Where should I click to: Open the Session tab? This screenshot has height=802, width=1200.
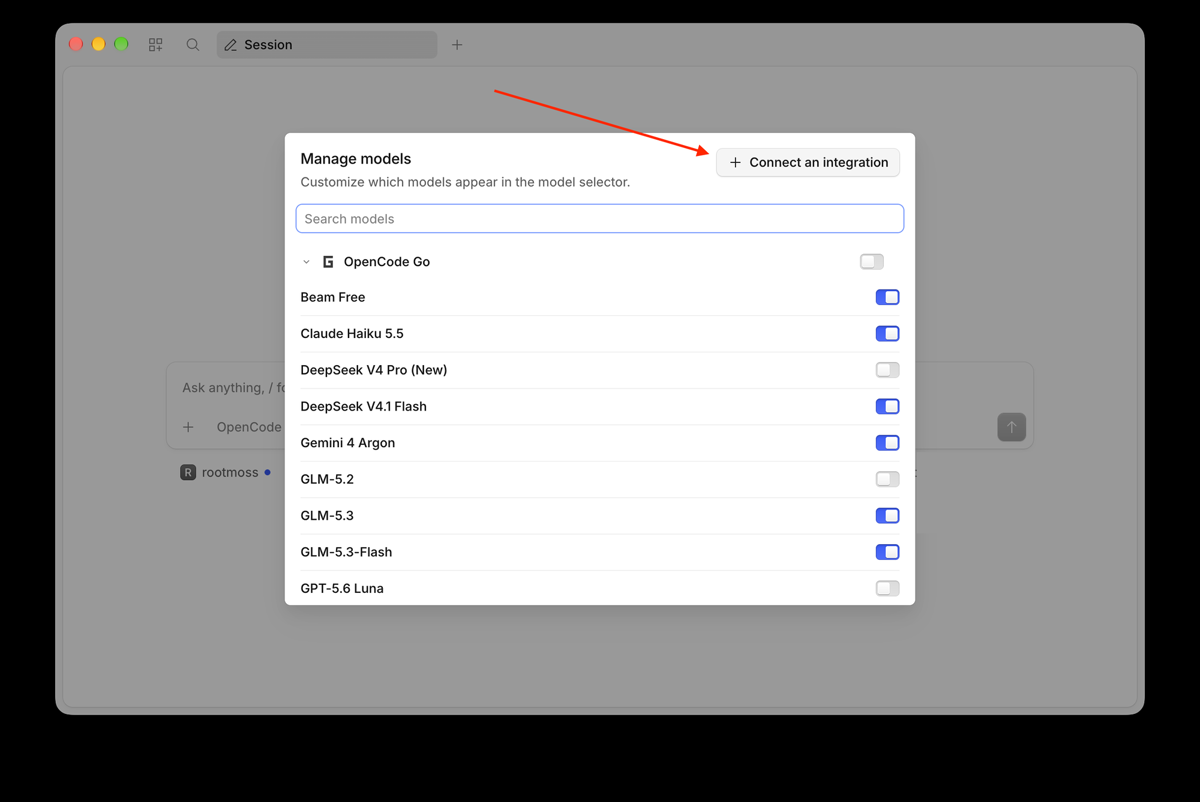[x=327, y=45]
